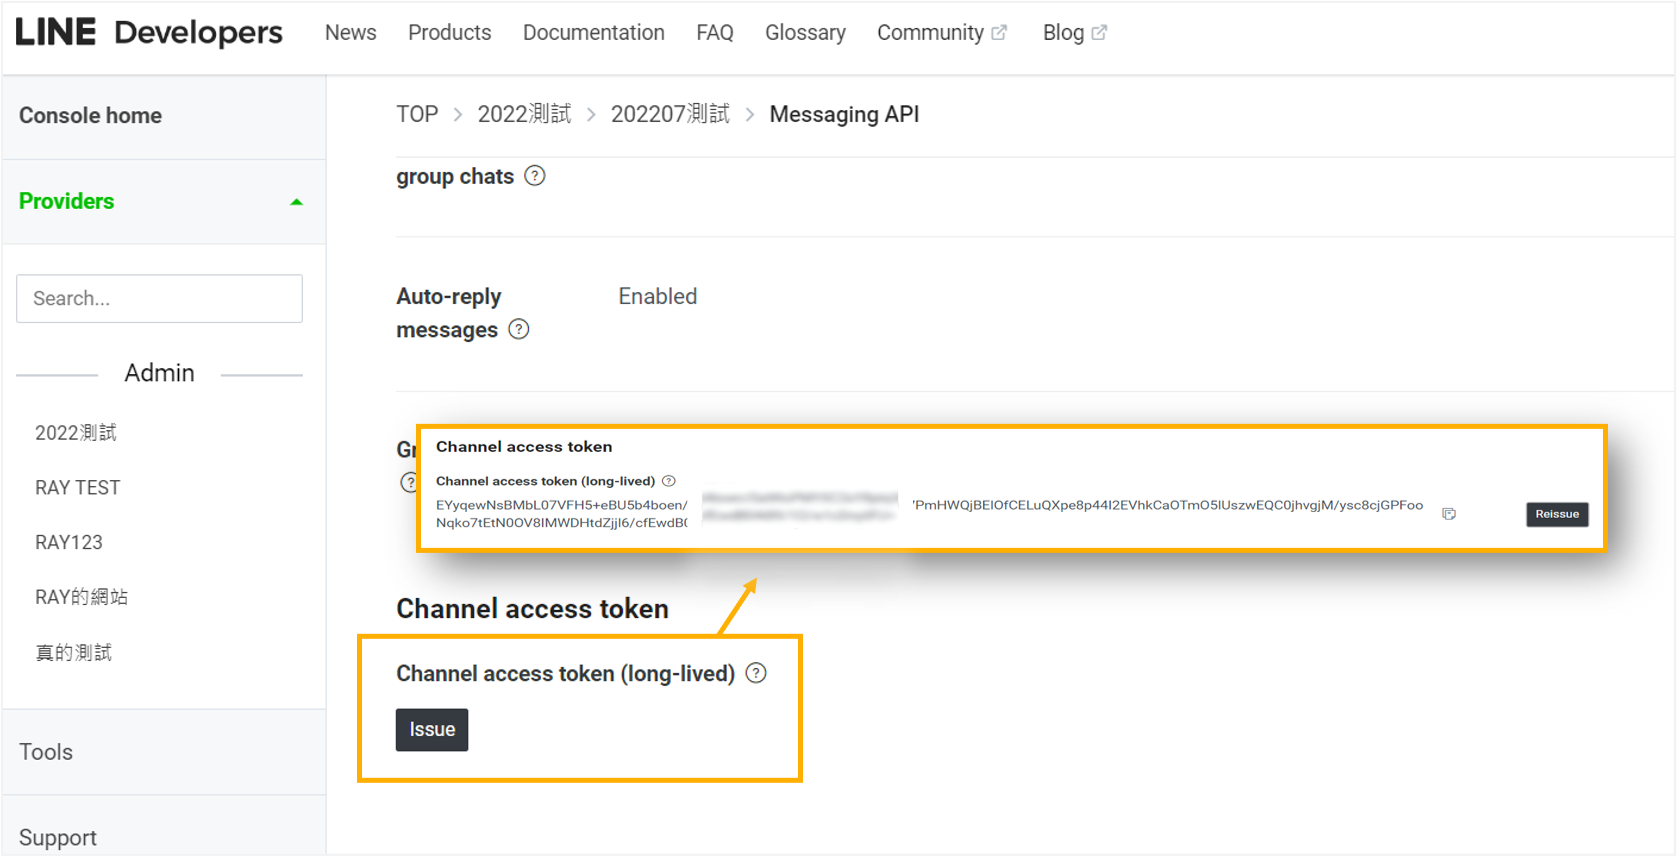The height and width of the screenshot is (856, 1677).
Task: Open 202207測試 breadcrumb link
Action: click(670, 114)
